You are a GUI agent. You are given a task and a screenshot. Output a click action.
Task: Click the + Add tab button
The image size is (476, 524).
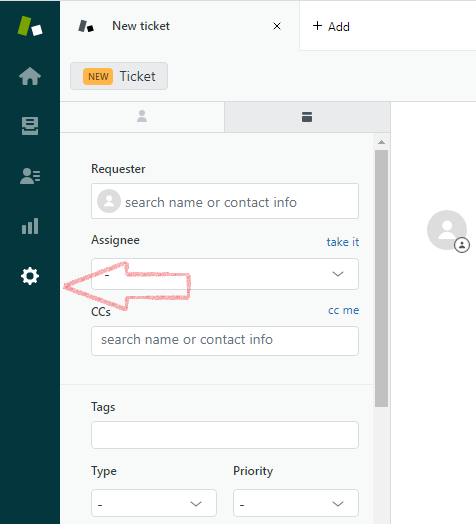(x=331, y=26)
